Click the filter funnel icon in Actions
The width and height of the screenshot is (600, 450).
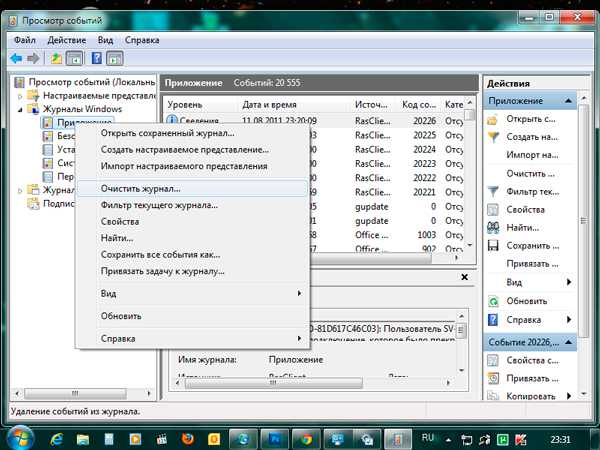[x=492, y=191]
